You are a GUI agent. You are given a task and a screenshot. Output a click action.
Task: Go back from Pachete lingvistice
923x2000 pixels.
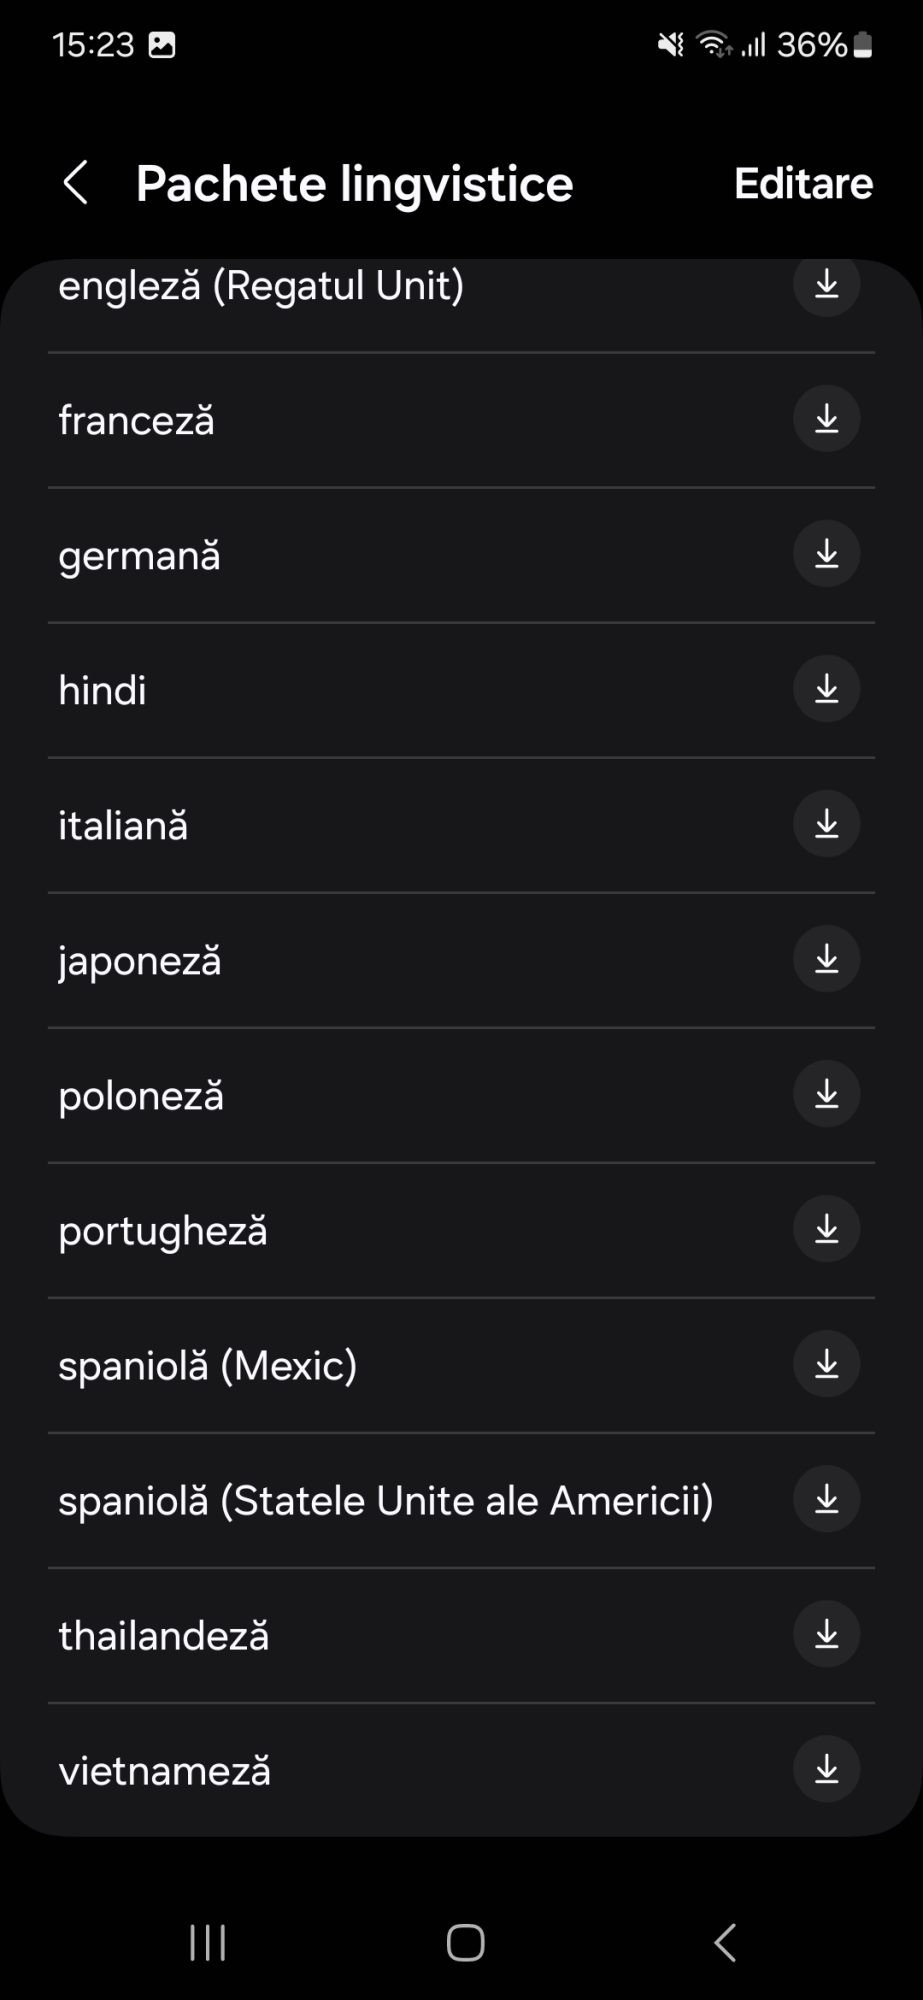76,183
